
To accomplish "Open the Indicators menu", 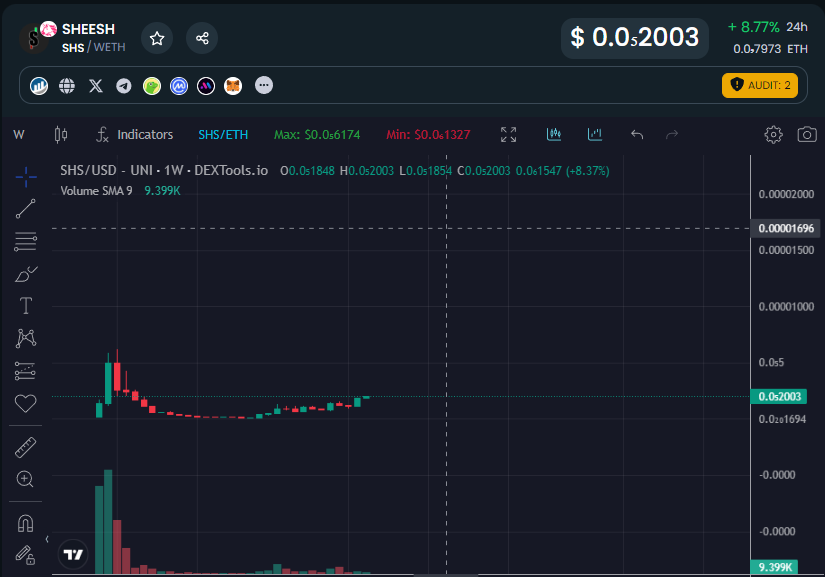I will coord(135,135).
